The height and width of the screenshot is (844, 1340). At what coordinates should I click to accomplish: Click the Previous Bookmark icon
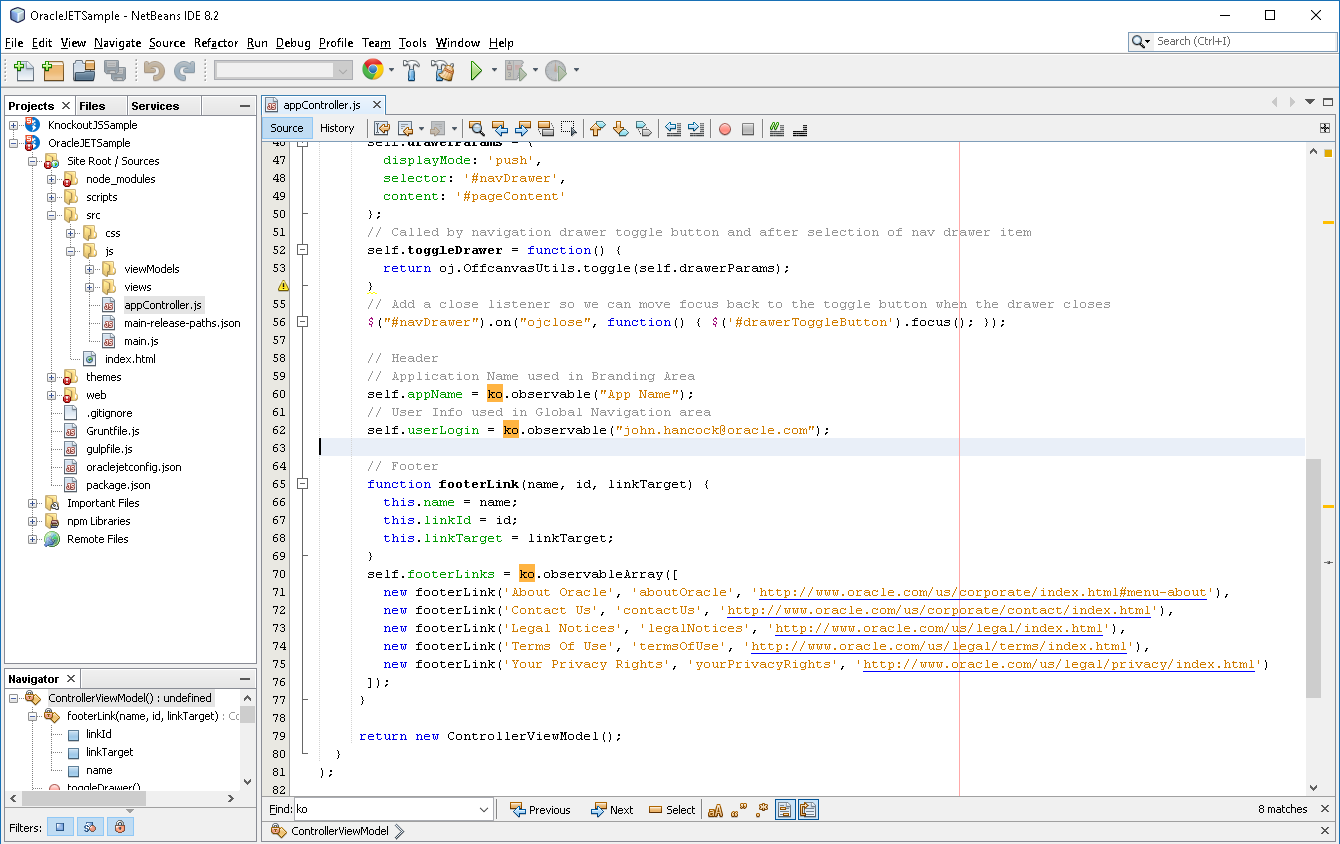click(597, 128)
